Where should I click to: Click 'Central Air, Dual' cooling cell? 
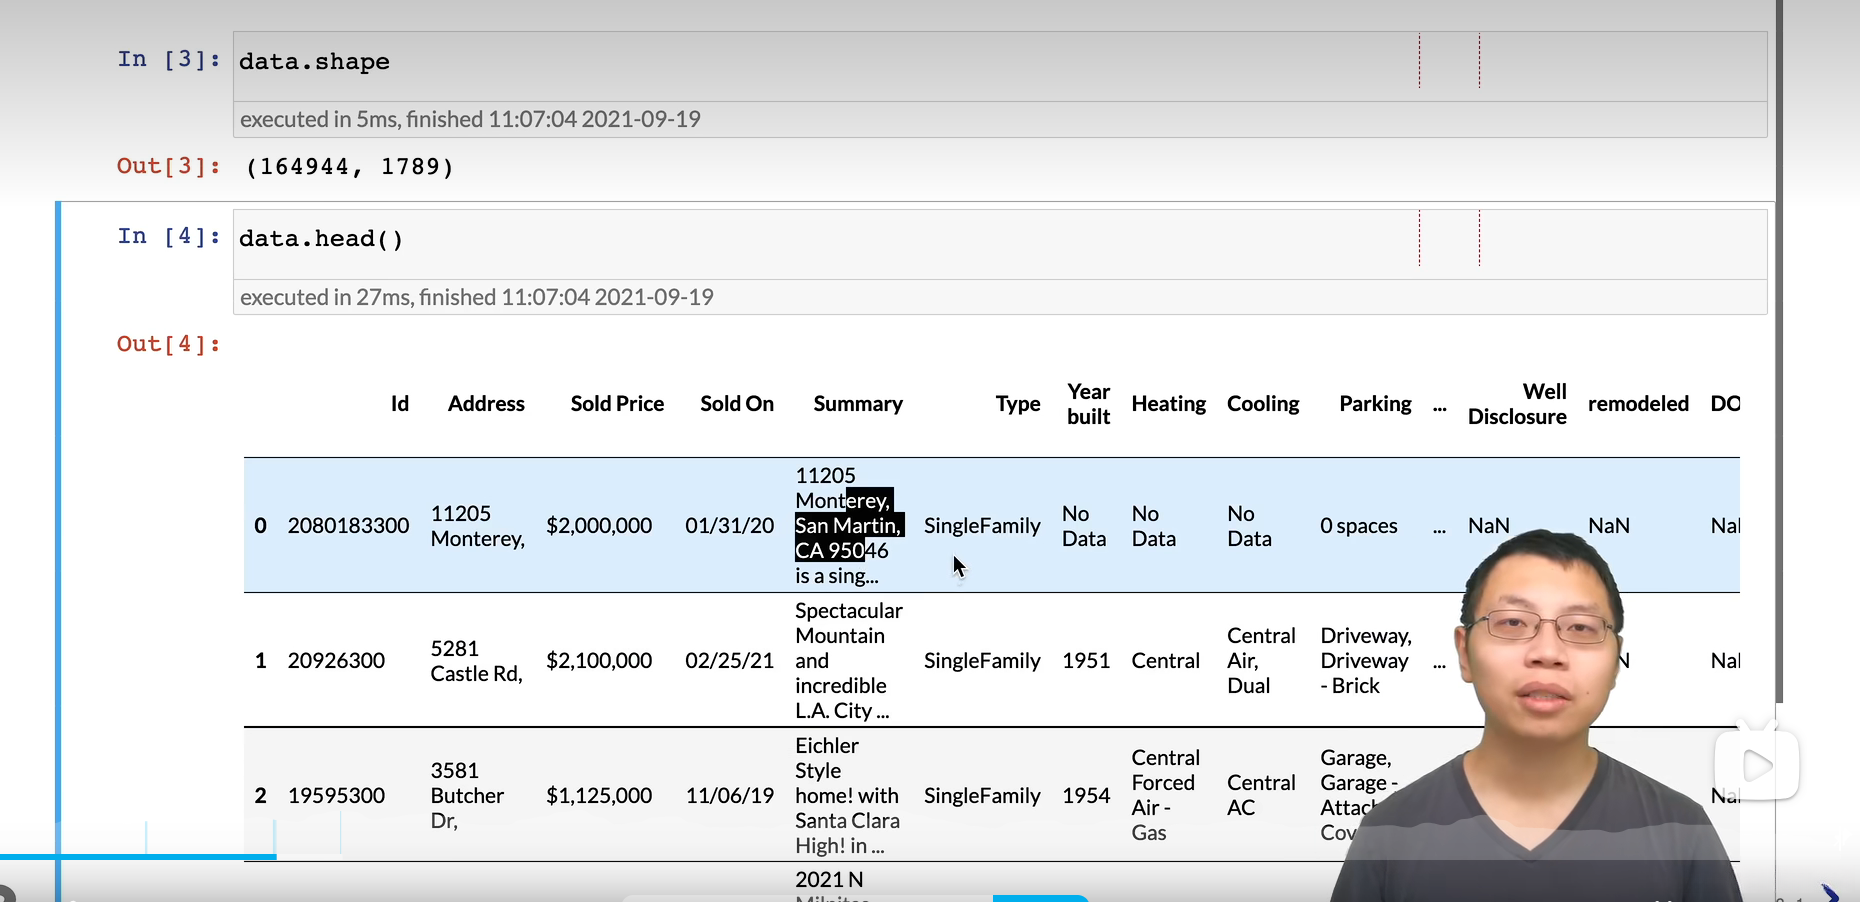[1261, 661]
